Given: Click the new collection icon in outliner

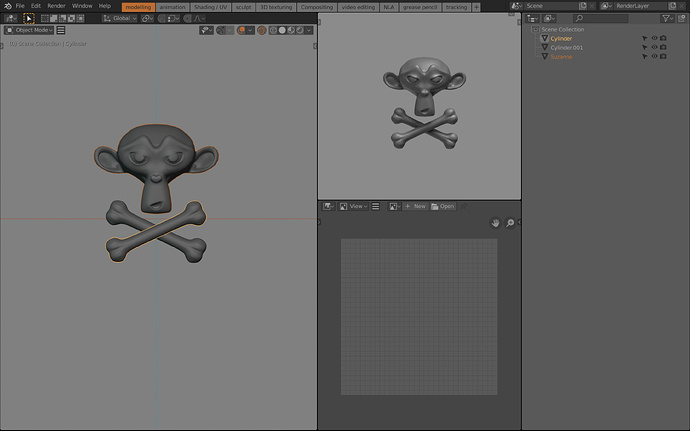Looking at the screenshot, I should (x=682, y=18).
